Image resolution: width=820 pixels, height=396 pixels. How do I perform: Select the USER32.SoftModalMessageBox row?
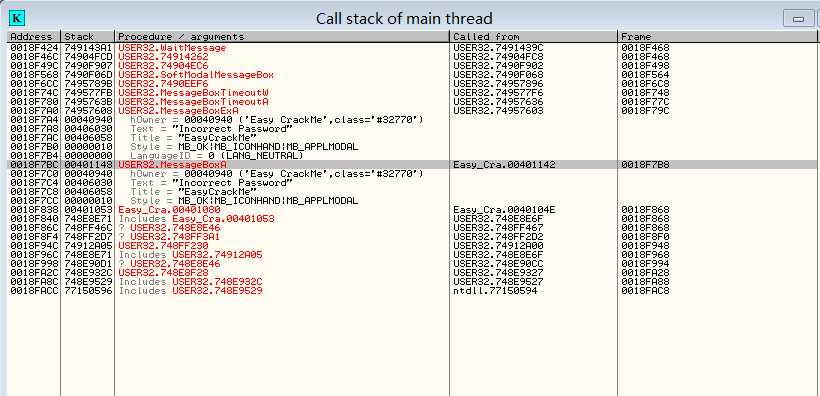pyautogui.click(x=196, y=75)
